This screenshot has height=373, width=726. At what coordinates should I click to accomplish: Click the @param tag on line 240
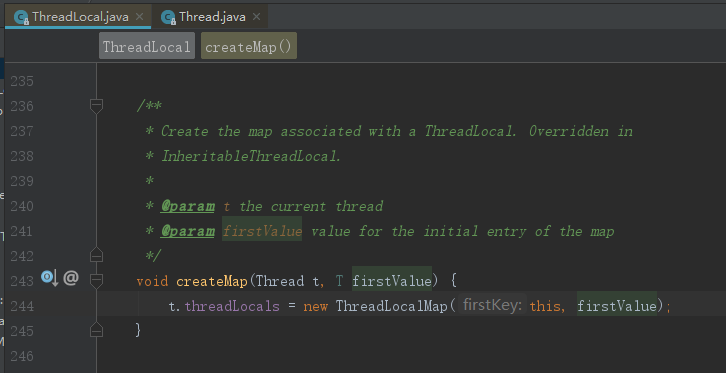click(188, 206)
